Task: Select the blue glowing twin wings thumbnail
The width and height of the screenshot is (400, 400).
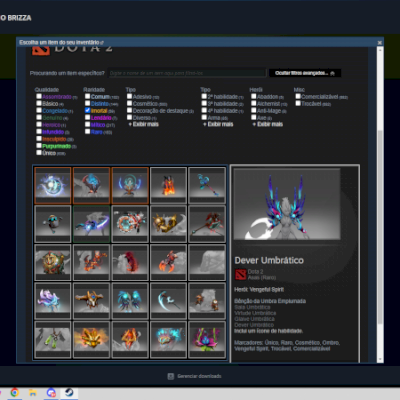Action: click(x=130, y=301)
